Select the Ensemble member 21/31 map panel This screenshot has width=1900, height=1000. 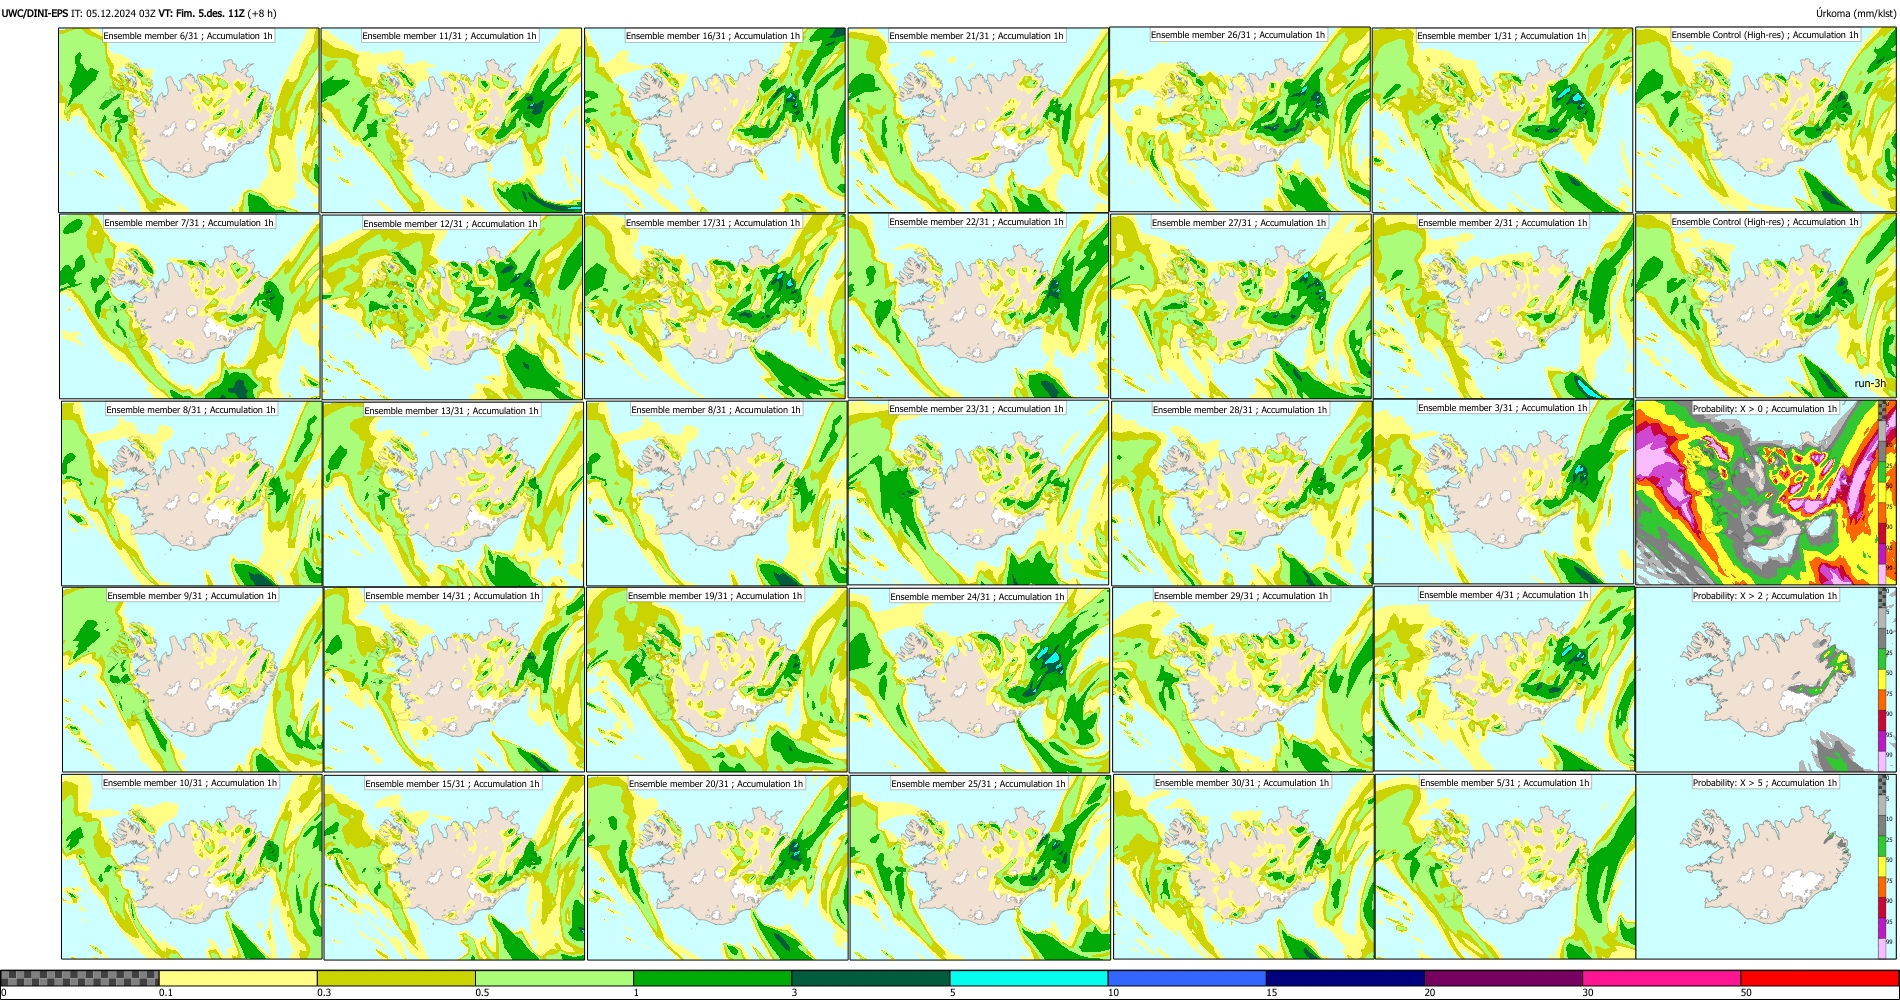pyautogui.click(x=978, y=120)
